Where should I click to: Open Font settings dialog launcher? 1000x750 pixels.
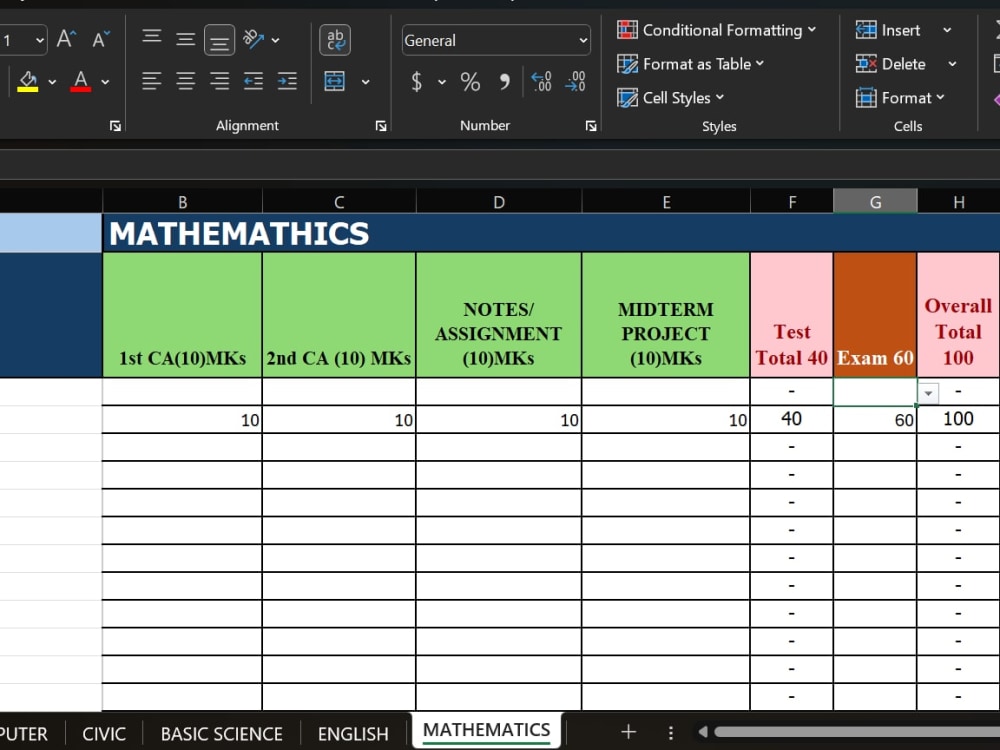[115, 126]
